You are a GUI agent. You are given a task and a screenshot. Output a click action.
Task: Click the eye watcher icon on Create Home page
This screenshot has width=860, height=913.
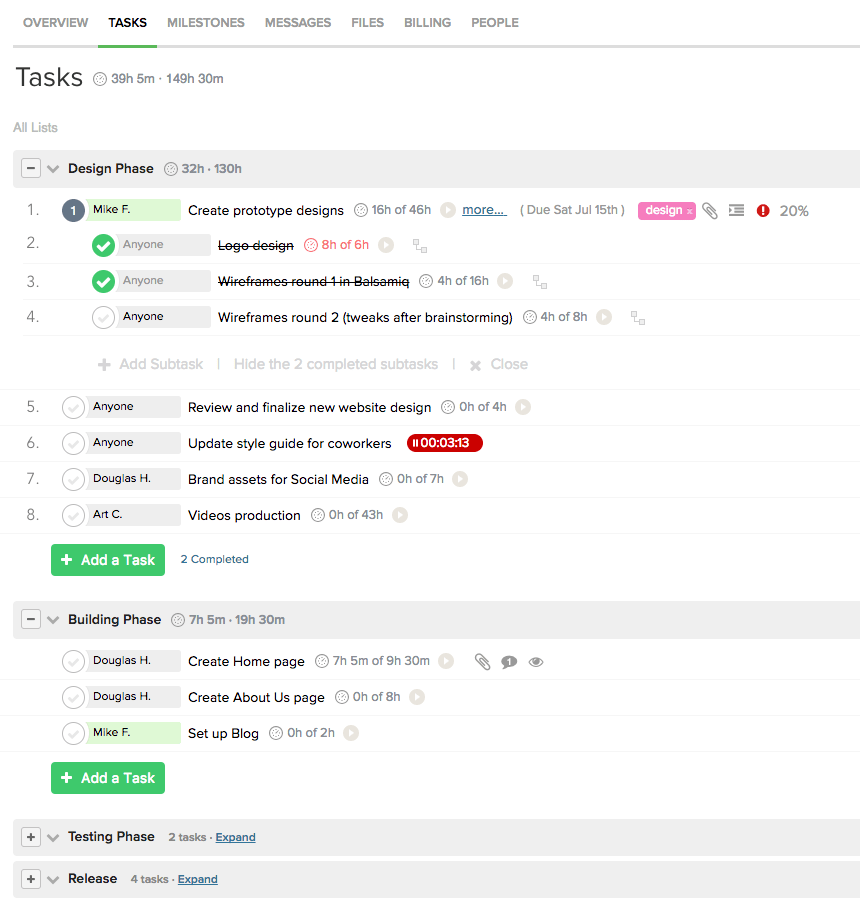tap(536, 662)
